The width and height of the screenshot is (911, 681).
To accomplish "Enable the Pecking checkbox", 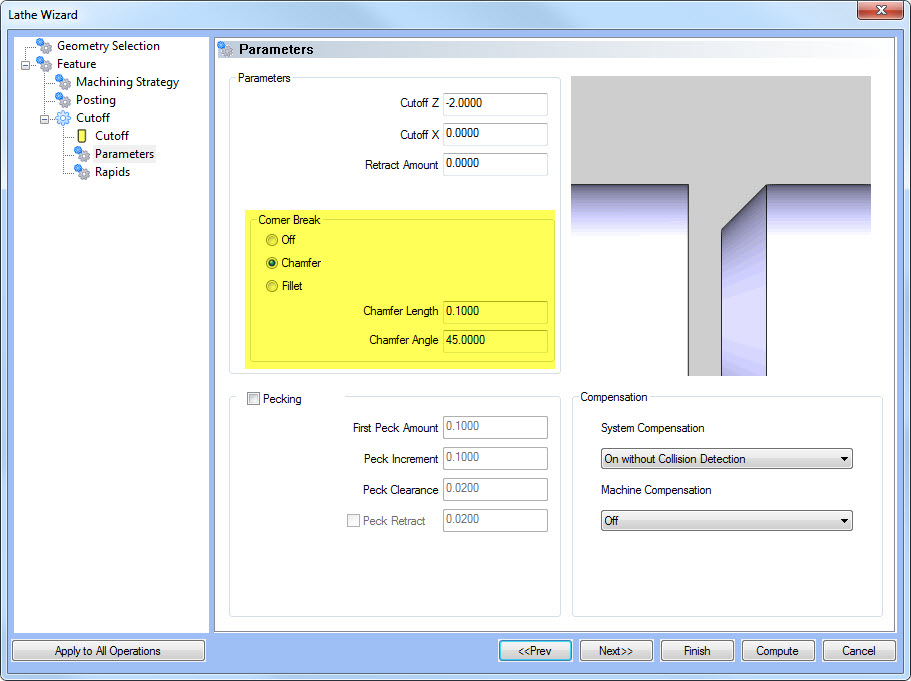I will 253,399.
